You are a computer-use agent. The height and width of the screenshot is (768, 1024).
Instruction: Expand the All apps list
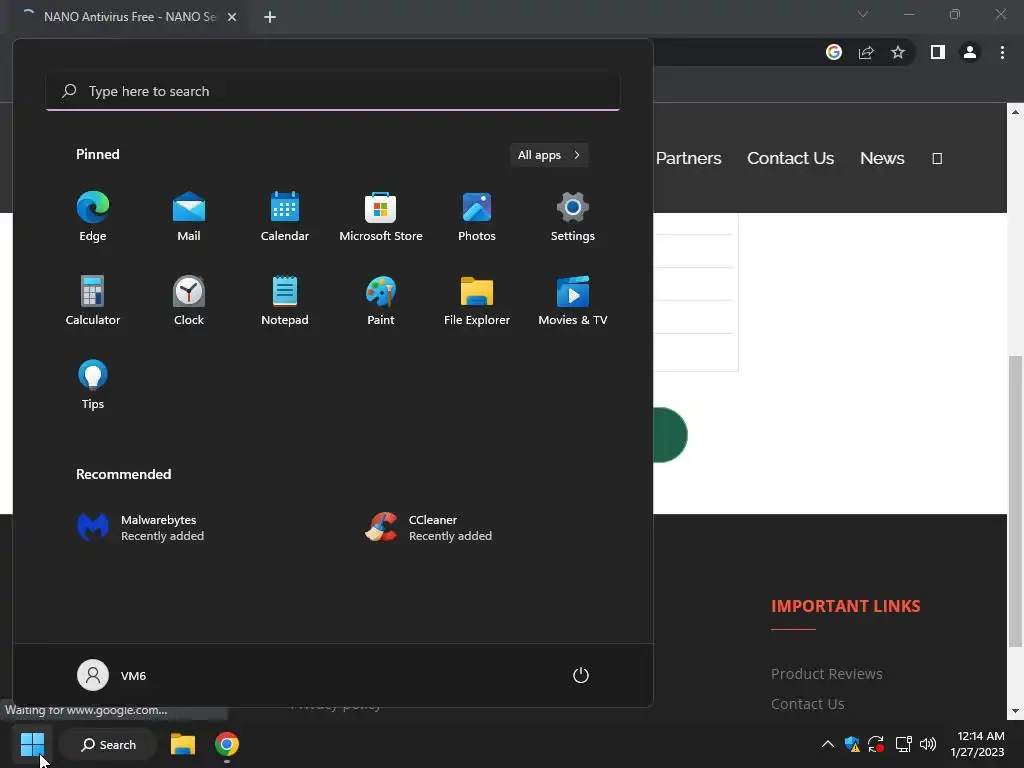pyautogui.click(x=549, y=155)
